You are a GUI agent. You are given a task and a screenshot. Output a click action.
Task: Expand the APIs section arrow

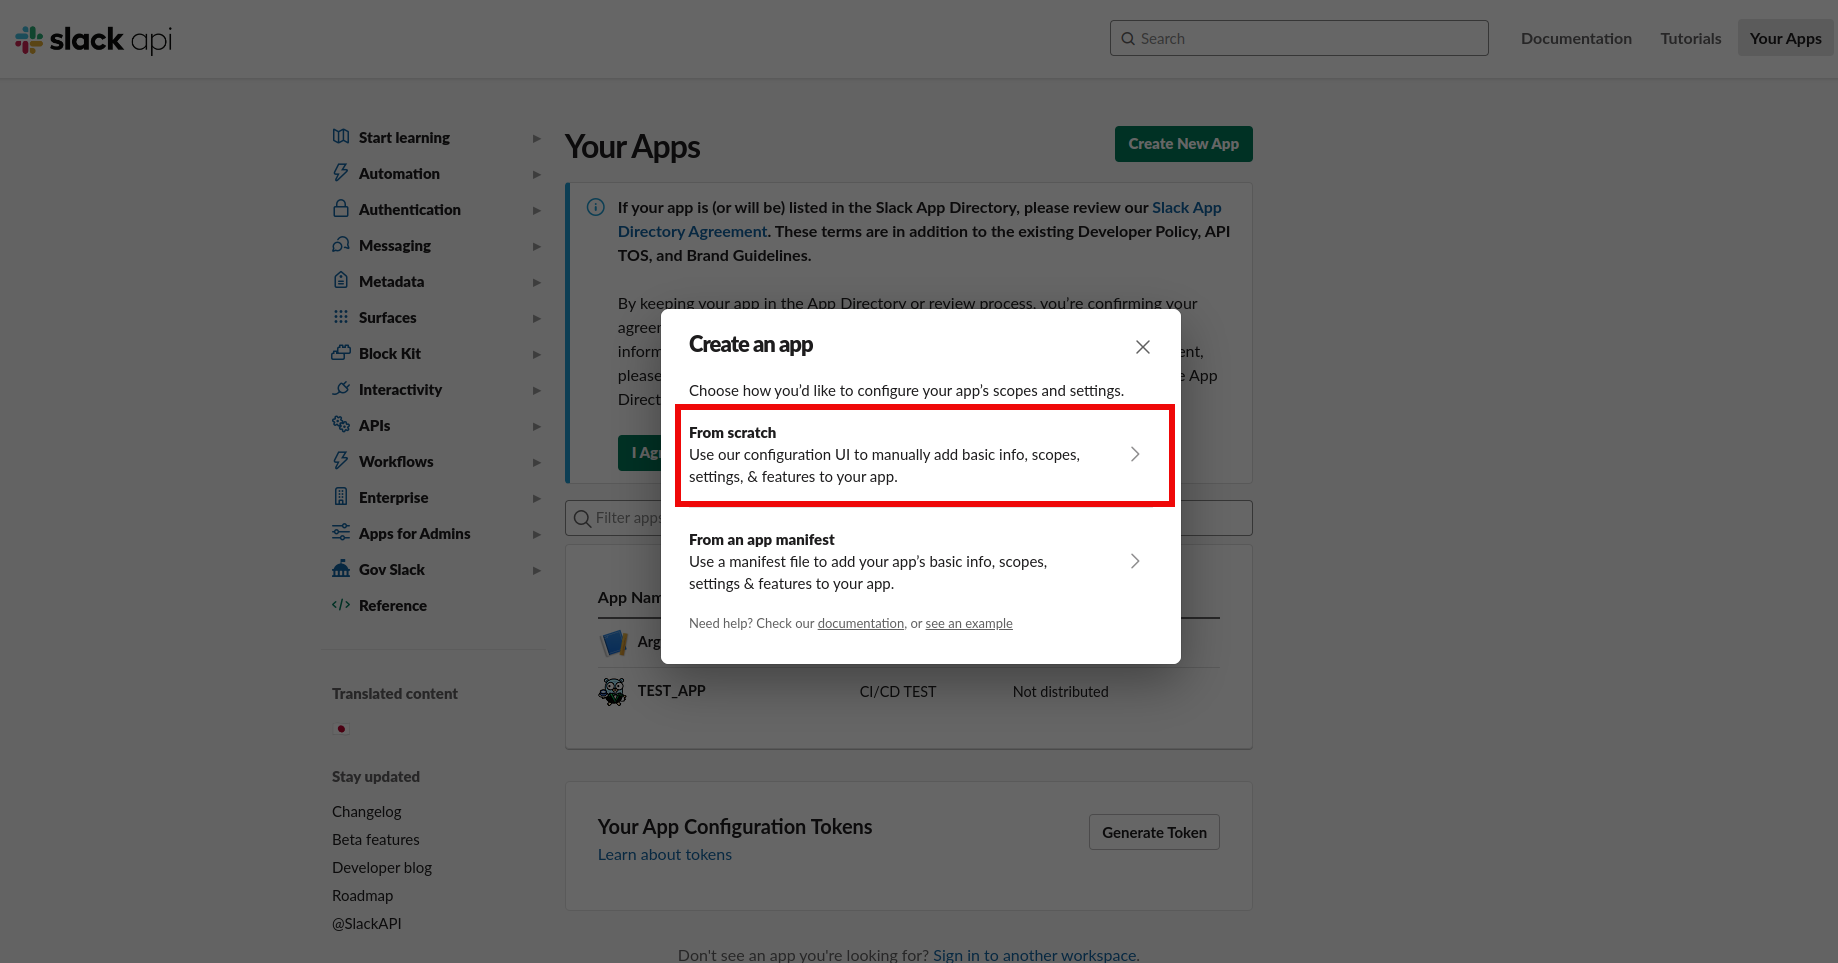(x=537, y=426)
